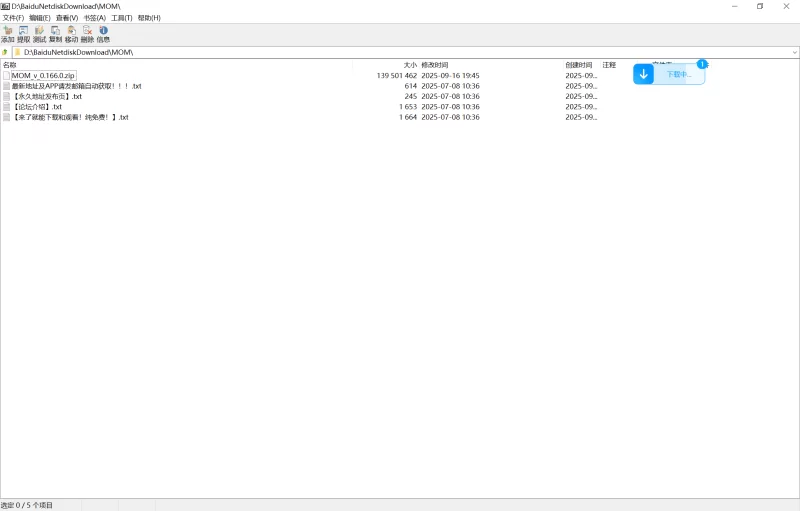Image resolution: width=800 pixels, height=511 pixels.
Task: Expand the address bar dropdown arrow
Action: (x=794, y=52)
